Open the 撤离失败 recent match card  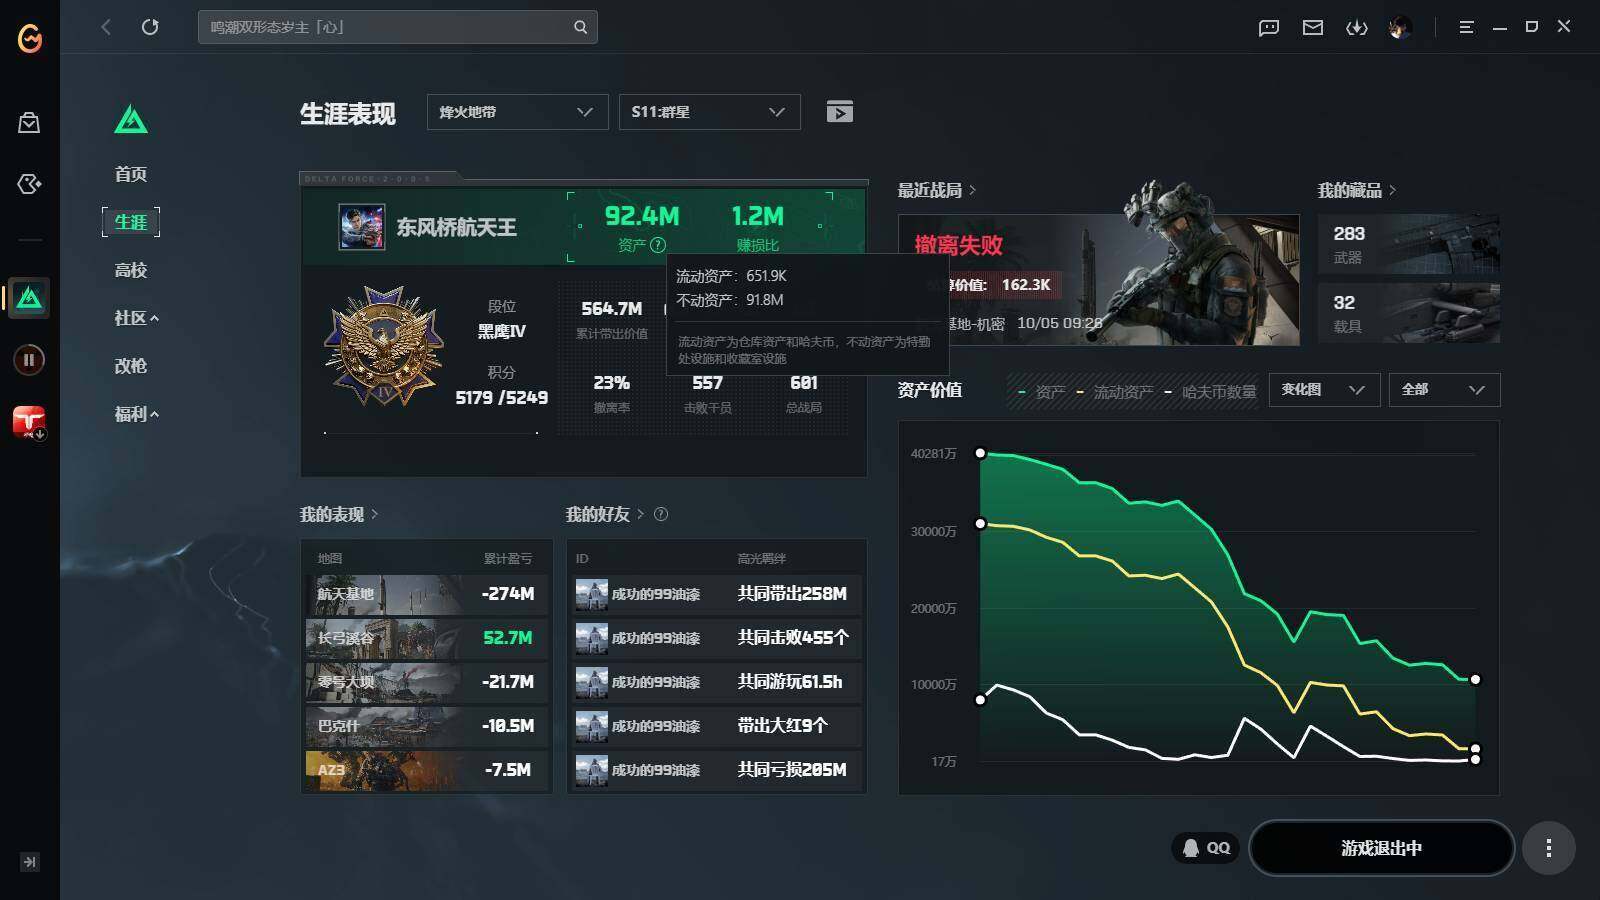[x=1098, y=280]
